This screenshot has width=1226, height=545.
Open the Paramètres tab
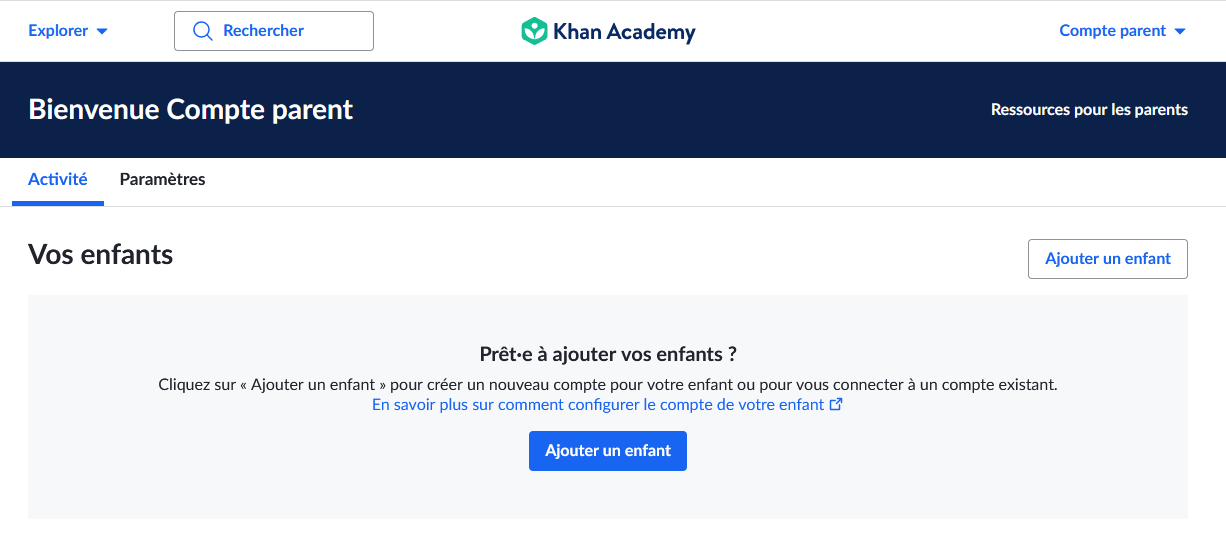[x=162, y=180]
